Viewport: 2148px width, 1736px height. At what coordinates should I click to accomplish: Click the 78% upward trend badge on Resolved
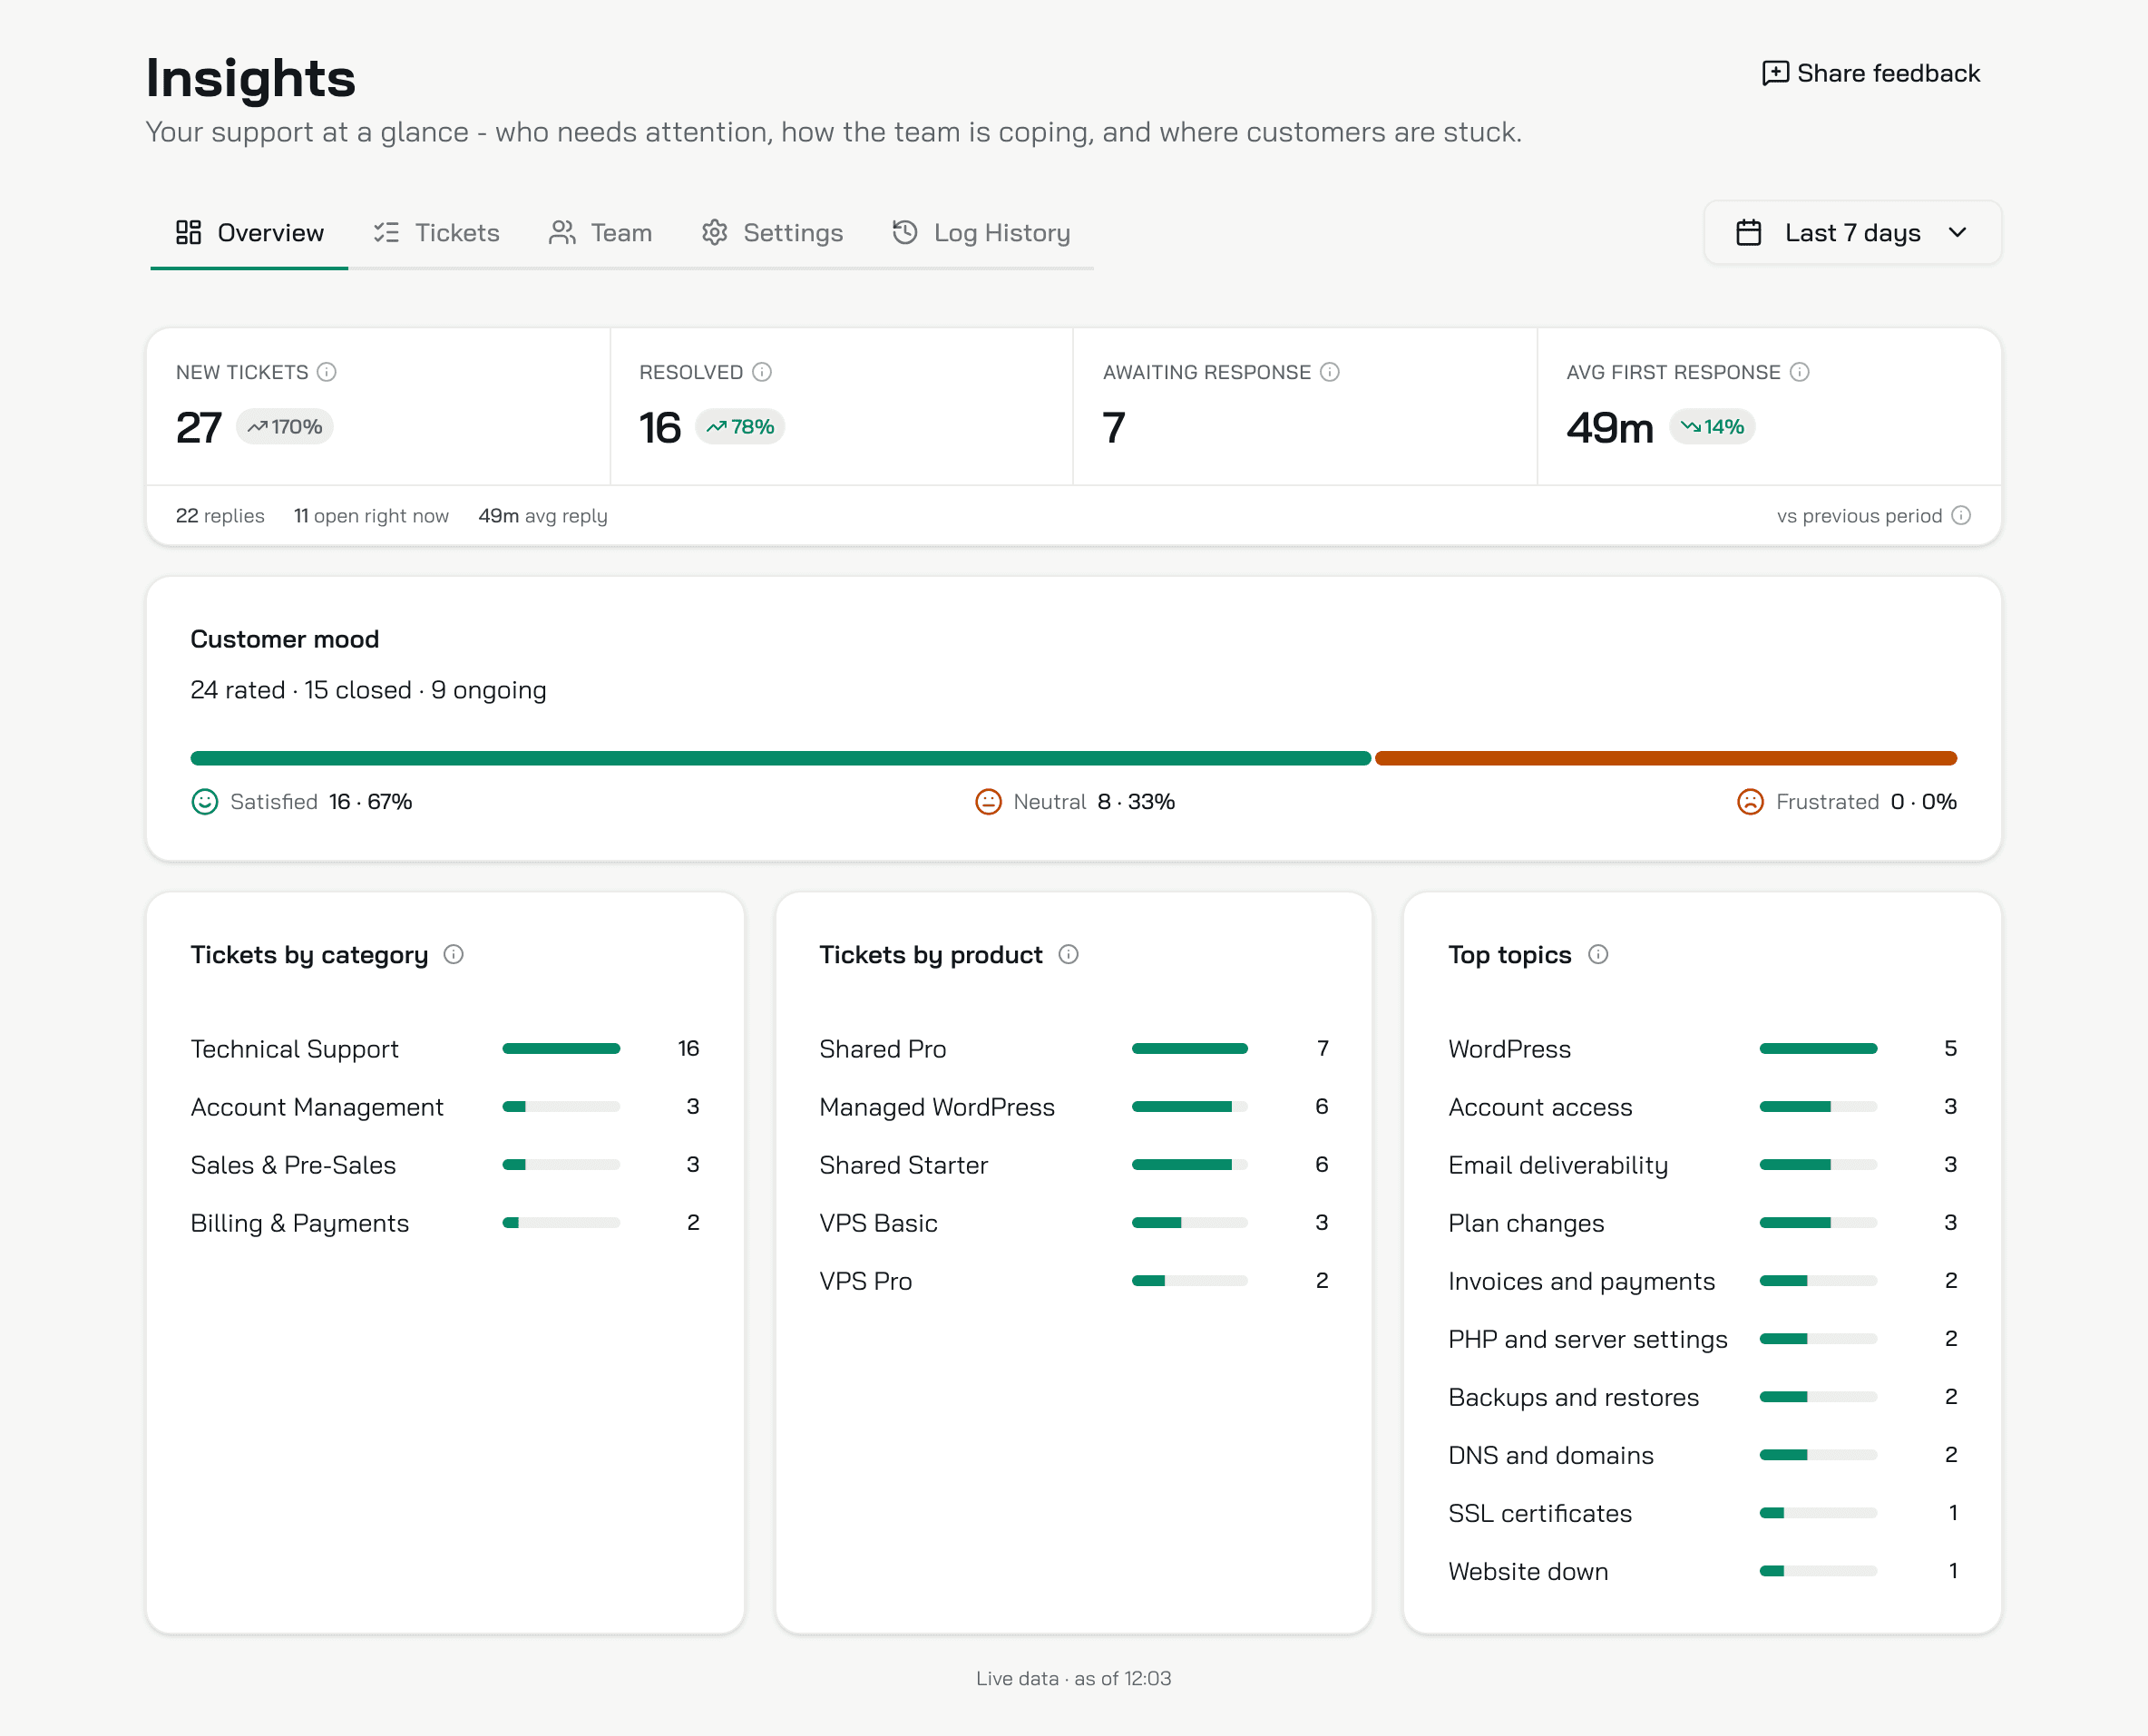[740, 427]
